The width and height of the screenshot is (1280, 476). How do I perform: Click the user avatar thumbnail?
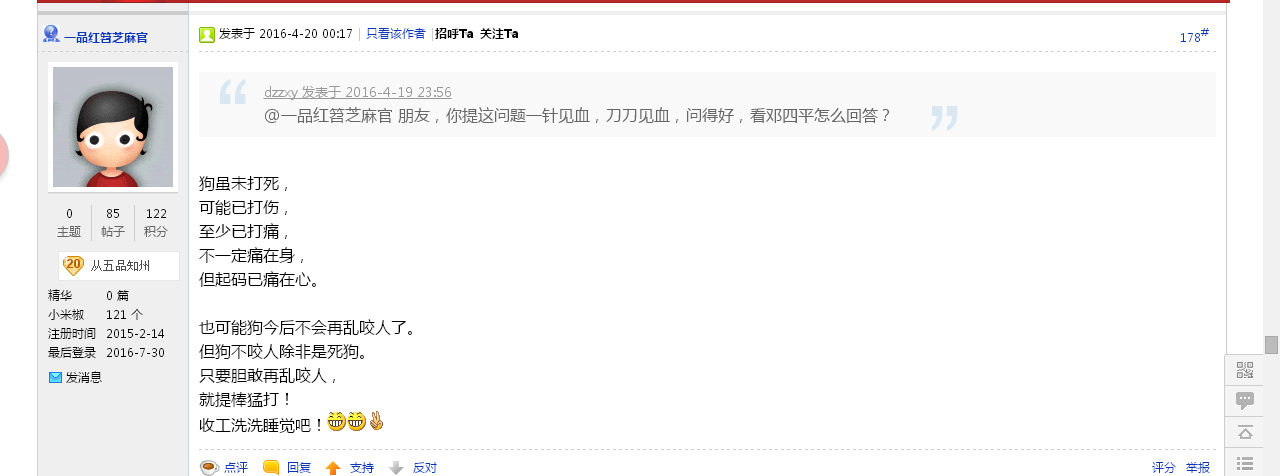tap(113, 127)
